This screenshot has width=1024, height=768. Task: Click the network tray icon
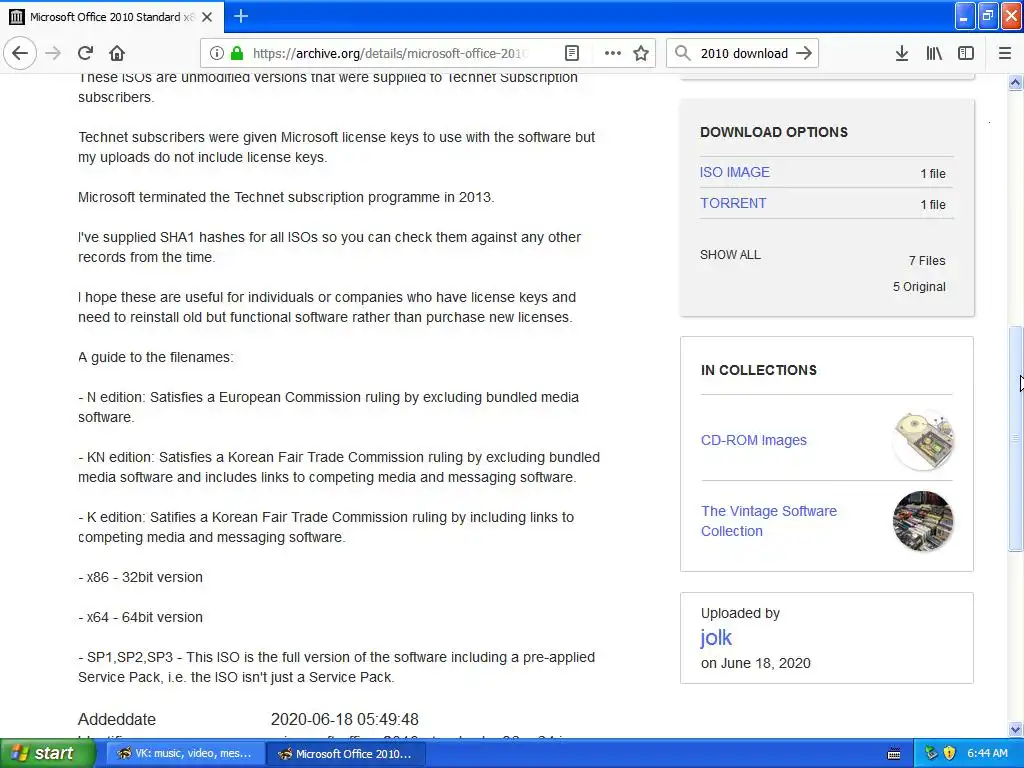coord(931,754)
